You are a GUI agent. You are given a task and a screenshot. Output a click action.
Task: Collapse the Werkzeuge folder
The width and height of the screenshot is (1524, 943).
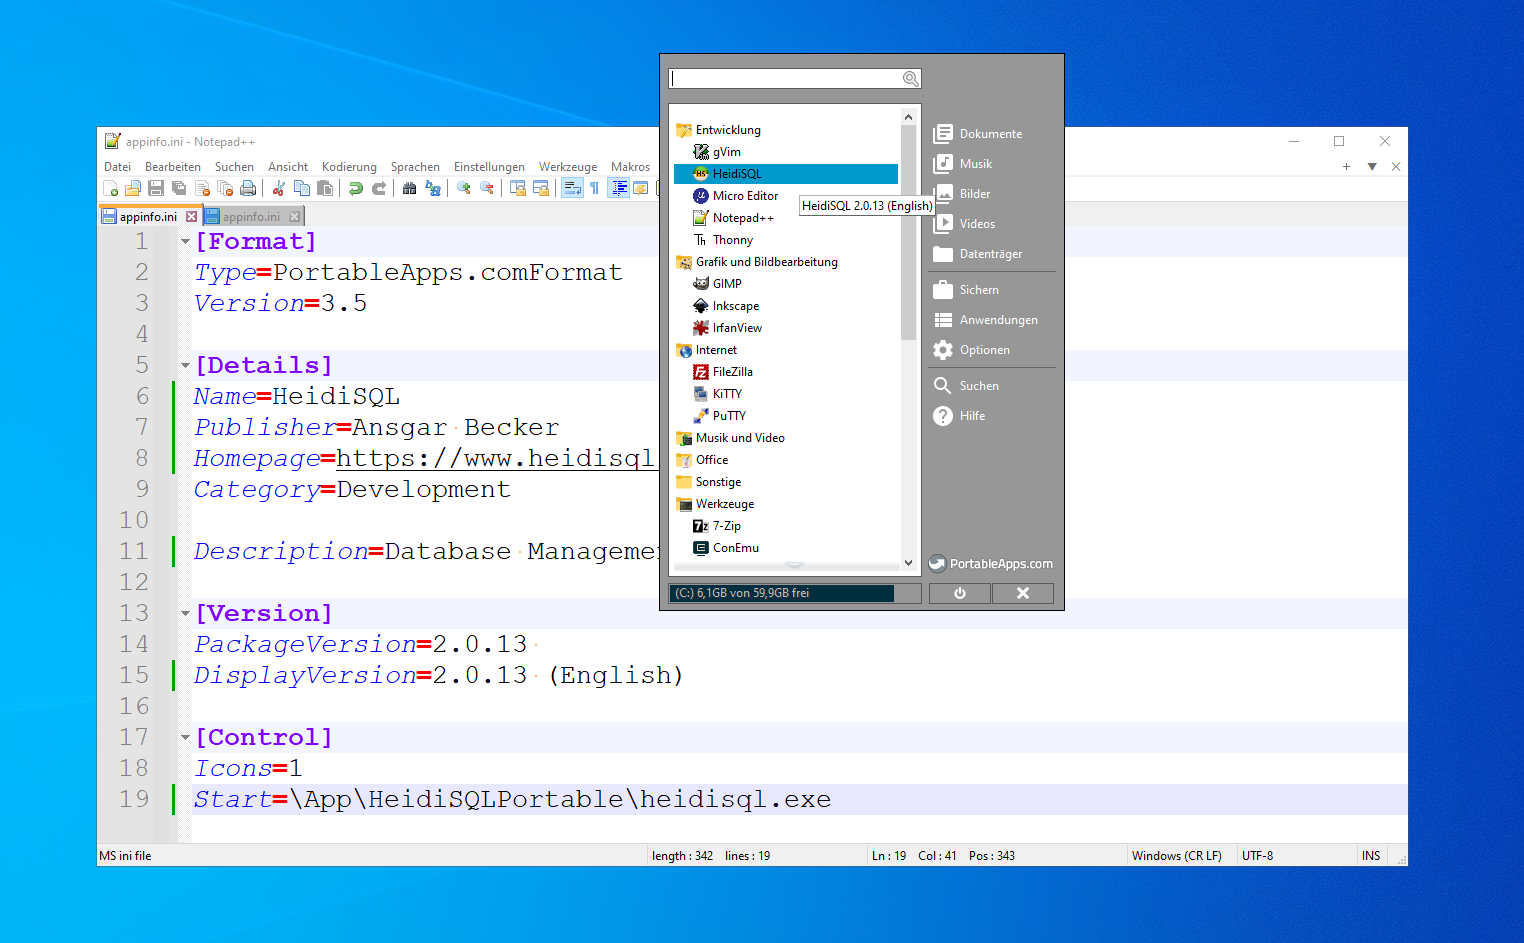coord(725,504)
